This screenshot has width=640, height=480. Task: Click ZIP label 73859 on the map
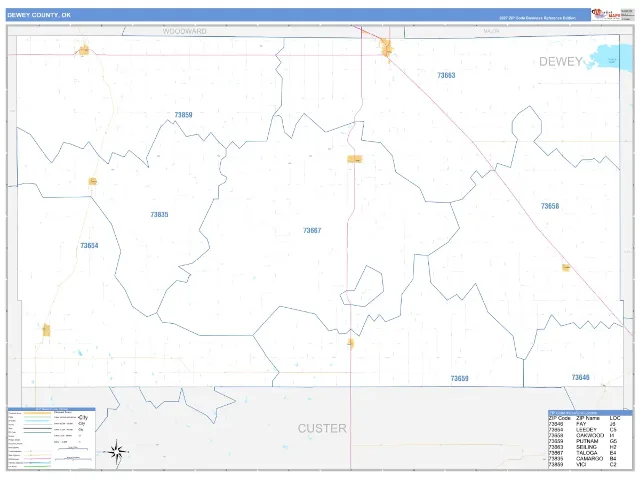[183, 115]
